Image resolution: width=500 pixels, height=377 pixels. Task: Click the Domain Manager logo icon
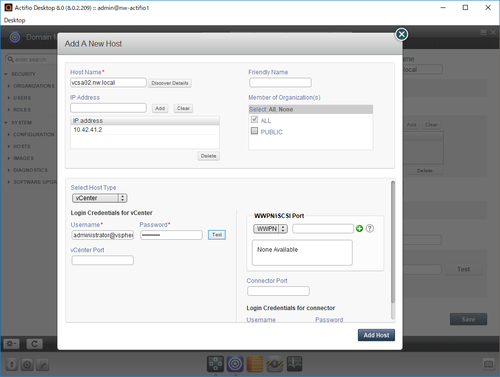coord(15,37)
